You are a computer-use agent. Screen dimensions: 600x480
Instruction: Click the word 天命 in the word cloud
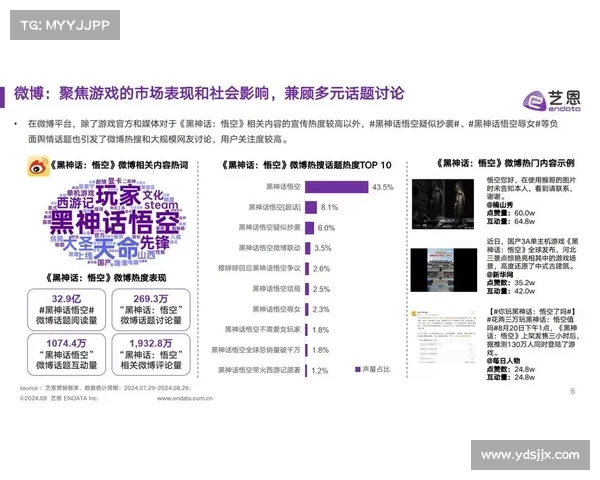[x=116, y=249]
